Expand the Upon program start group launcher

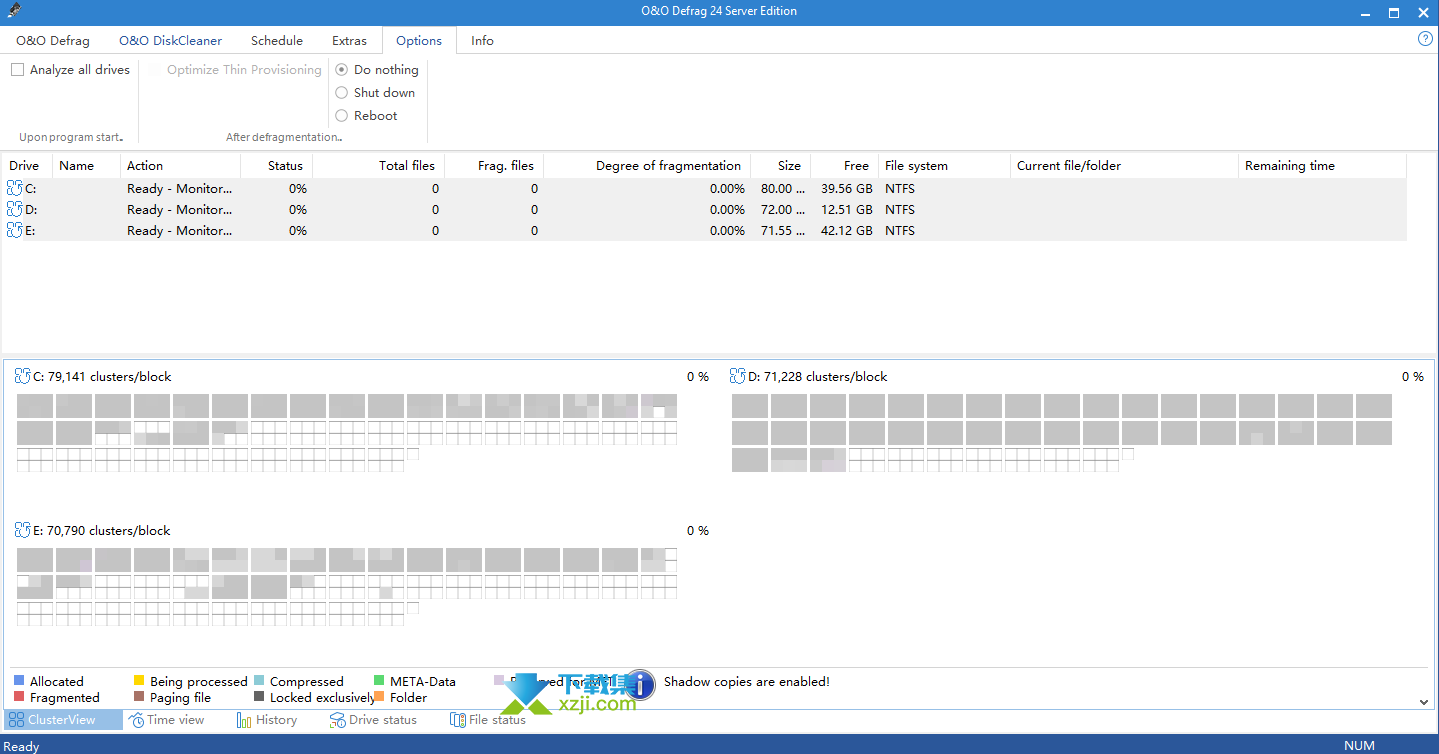coord(122,139)
